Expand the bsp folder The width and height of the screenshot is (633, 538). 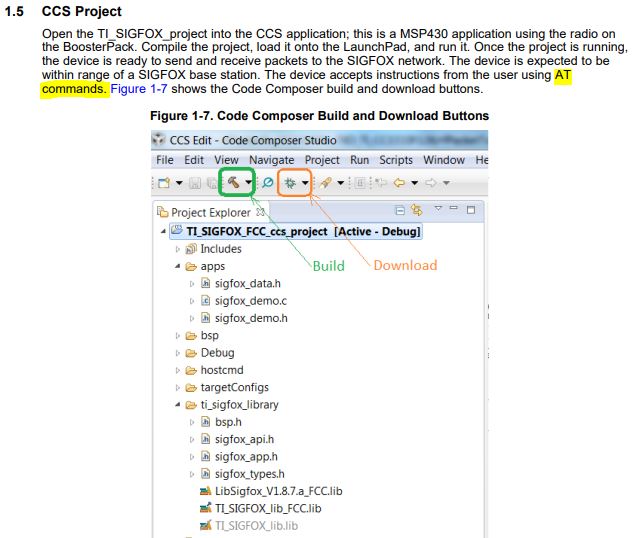177,335
